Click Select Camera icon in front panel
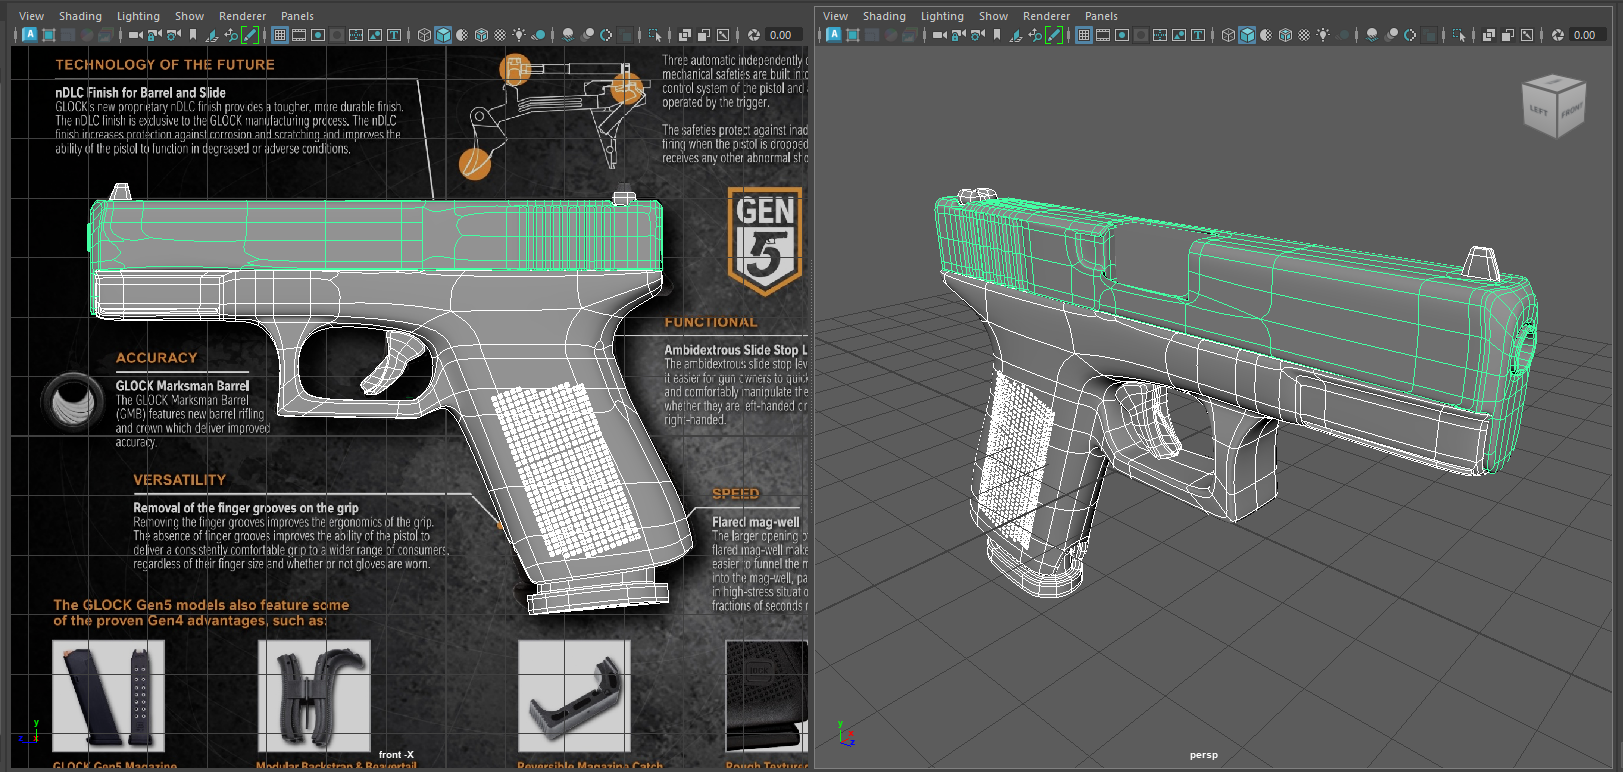The width and height of the screenshot is (1623, 772). 135,35
